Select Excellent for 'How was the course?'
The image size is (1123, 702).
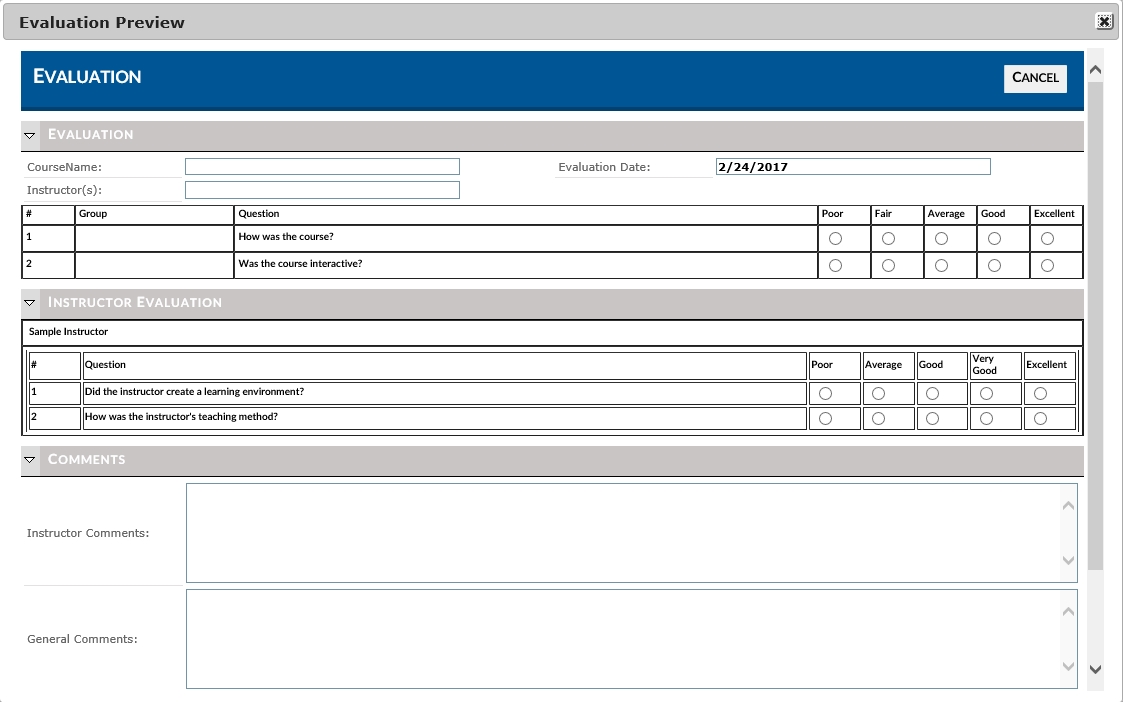pos(1047,239)
